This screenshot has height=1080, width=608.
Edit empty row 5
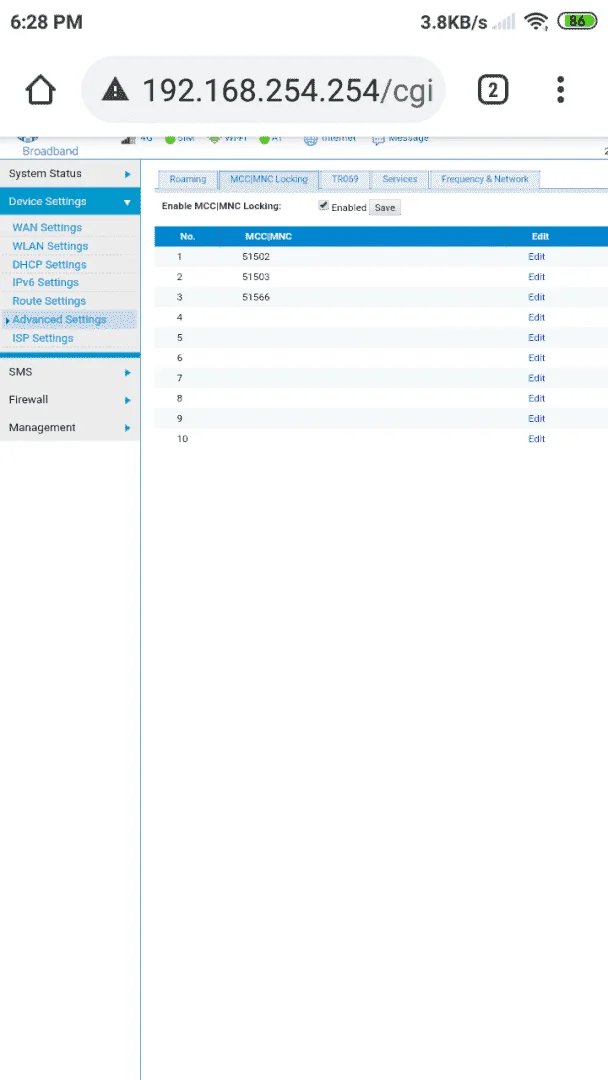[x=536, y=338]
